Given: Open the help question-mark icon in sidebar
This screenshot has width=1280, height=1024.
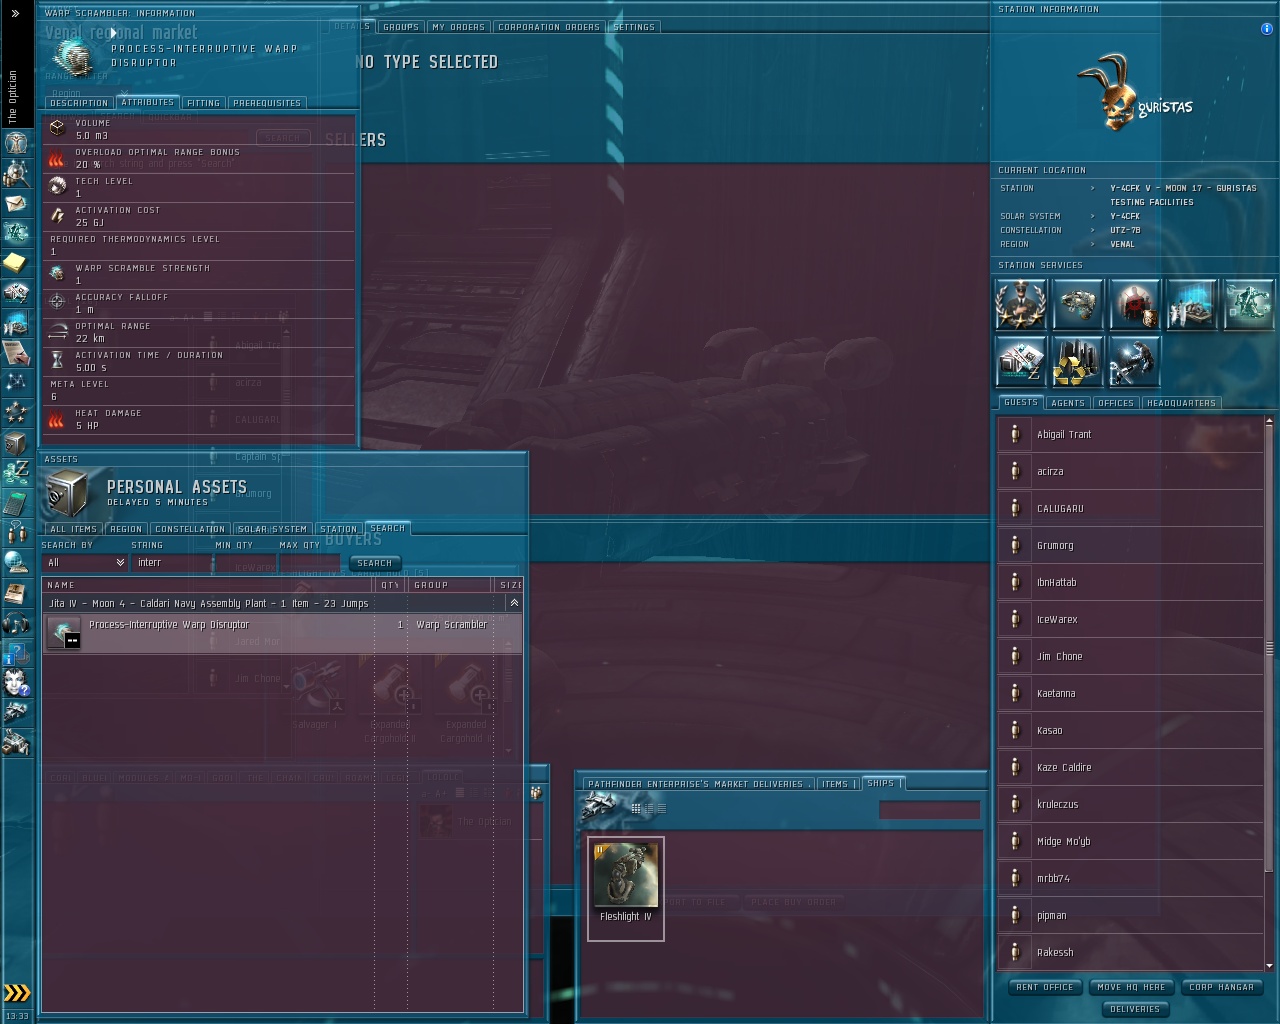Looking at the screenshot, I should click(16, 654).
